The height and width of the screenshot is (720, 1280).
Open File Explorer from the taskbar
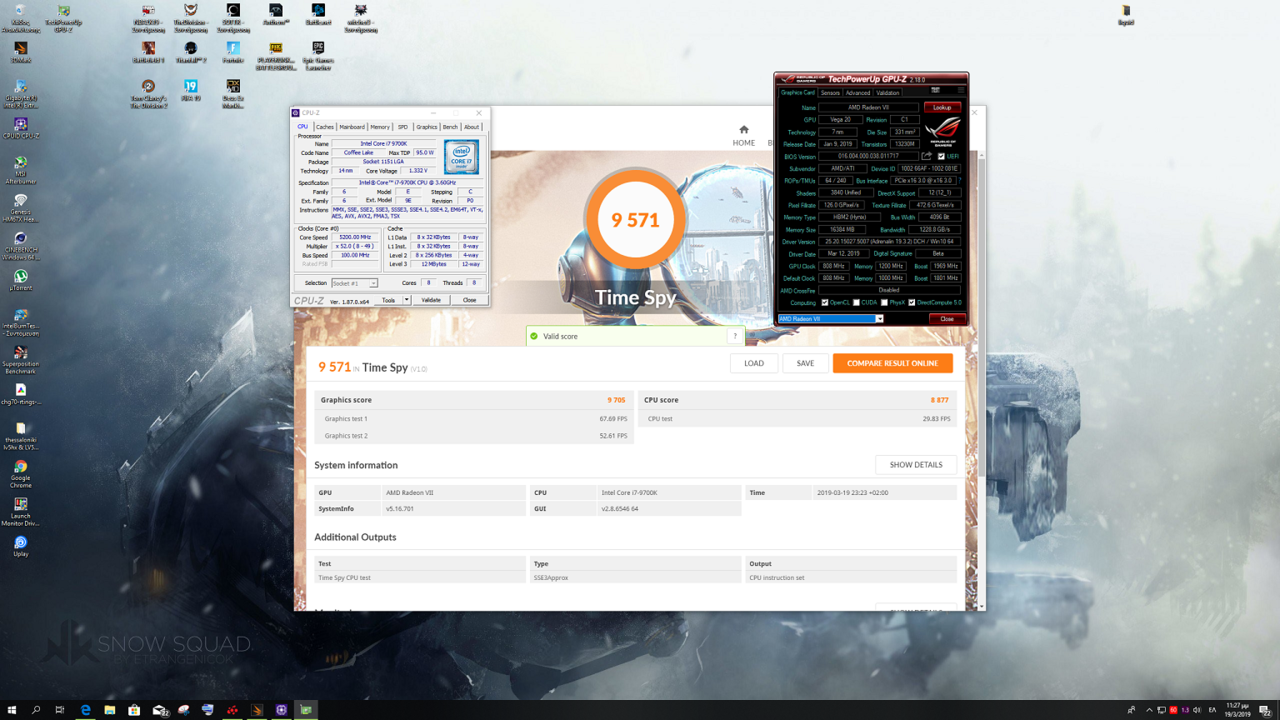click(110, 710)
